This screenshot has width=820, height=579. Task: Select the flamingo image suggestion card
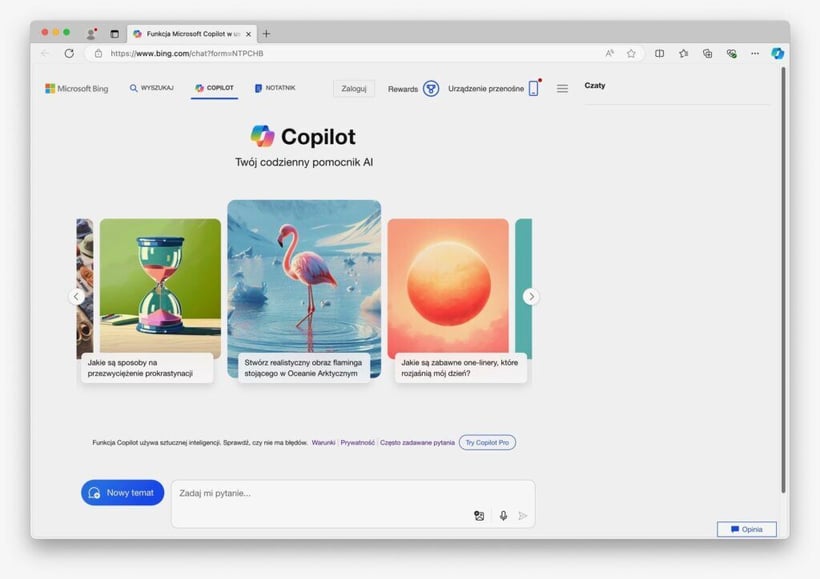click(304, 291)
